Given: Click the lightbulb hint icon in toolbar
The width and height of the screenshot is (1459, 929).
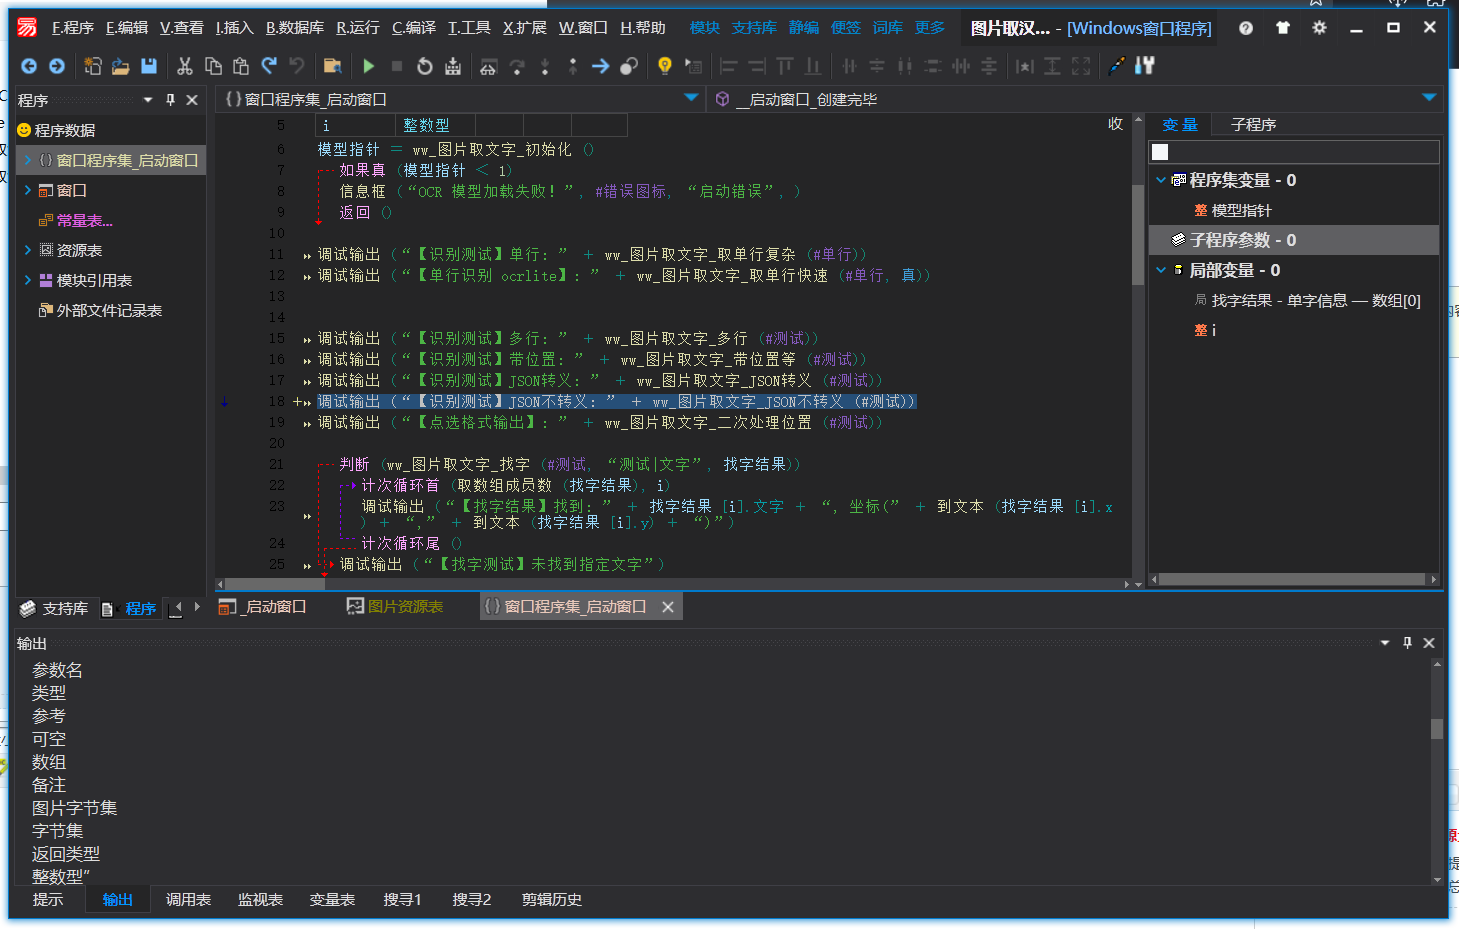Looking at the screenshot, I should tap(664, 66).
